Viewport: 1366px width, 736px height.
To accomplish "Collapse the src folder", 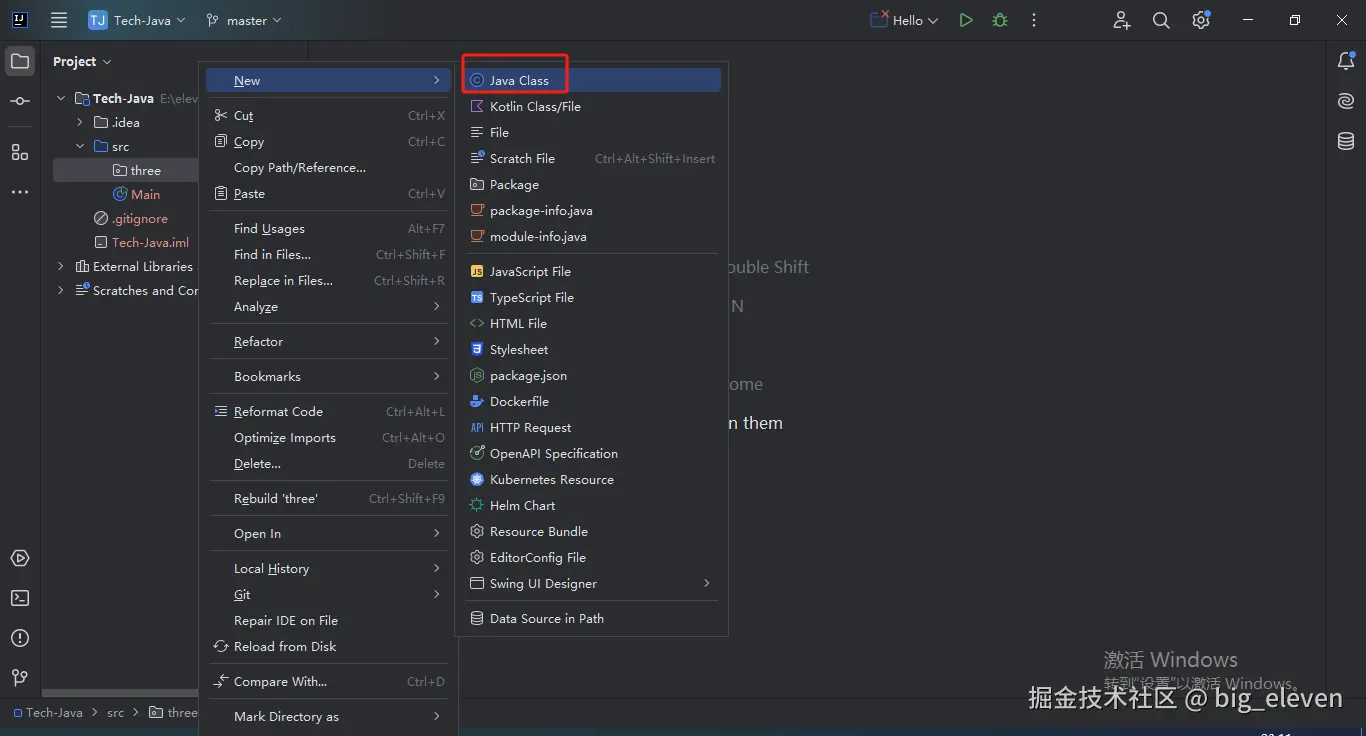I will pyautogui.click(x=80, y=146).
